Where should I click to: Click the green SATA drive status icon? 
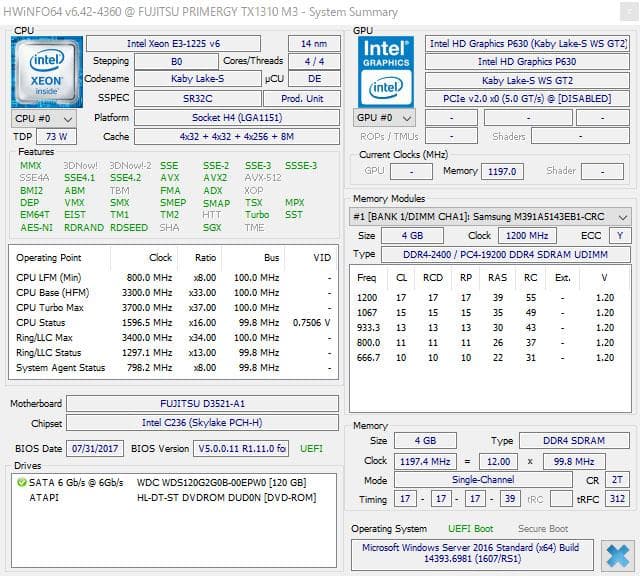(x=21, y=483)
